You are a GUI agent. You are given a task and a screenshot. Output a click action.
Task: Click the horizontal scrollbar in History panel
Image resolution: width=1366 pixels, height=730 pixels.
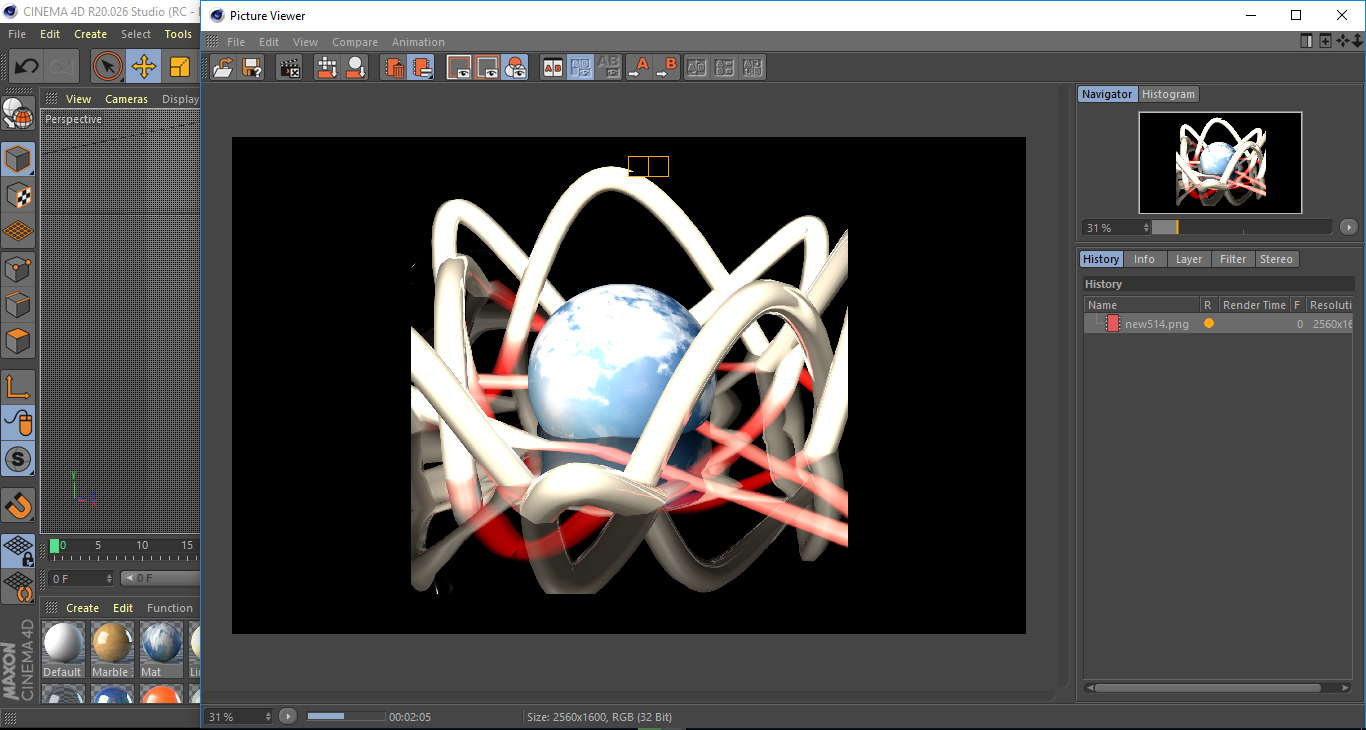[1218, 688]
